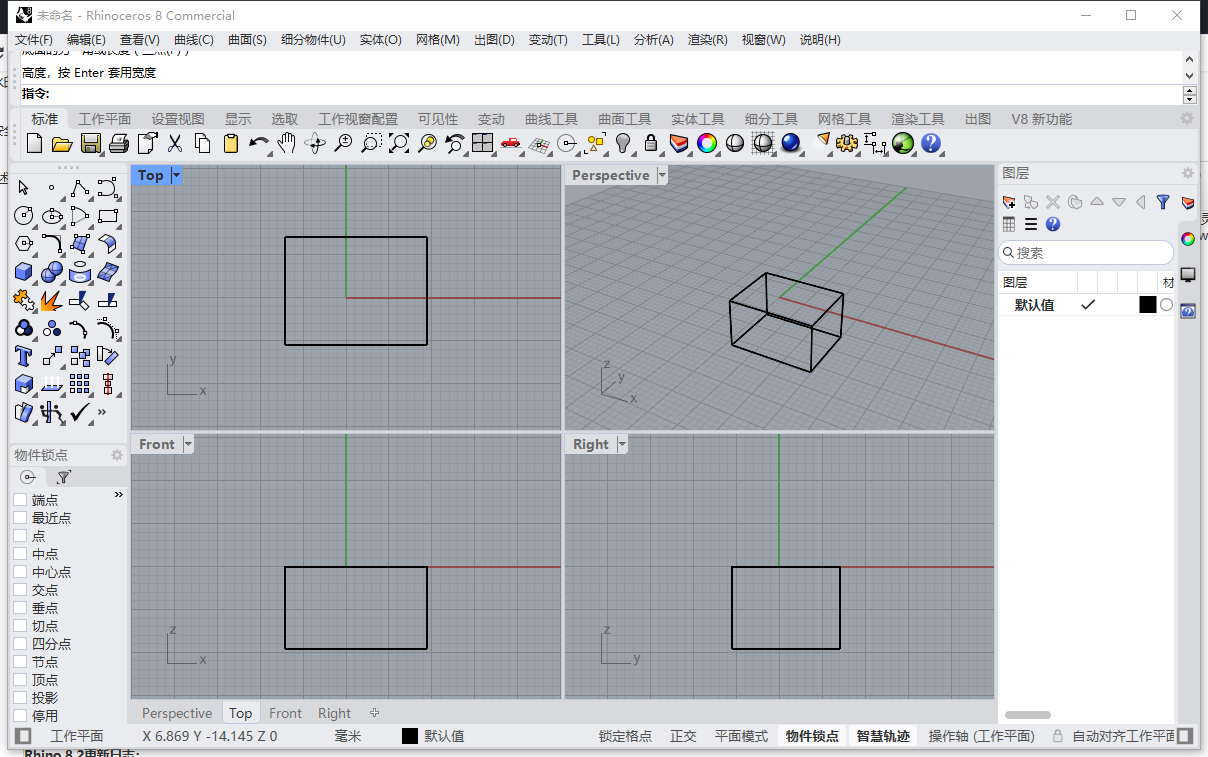
Task: Select the blue Box solid tool
Action: [x=24, y=272]
